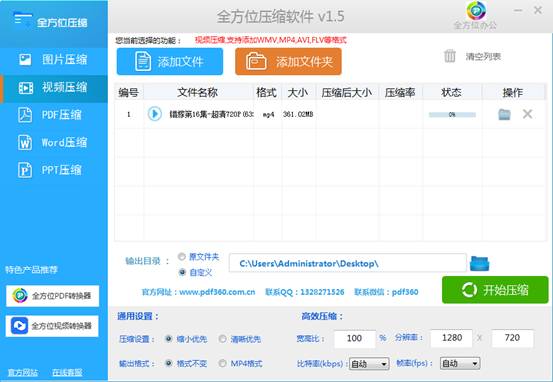The width and height of the screenshot is (553, 382).
Task: Click the green 开始压缩 button
Action: tap(495, 290)
